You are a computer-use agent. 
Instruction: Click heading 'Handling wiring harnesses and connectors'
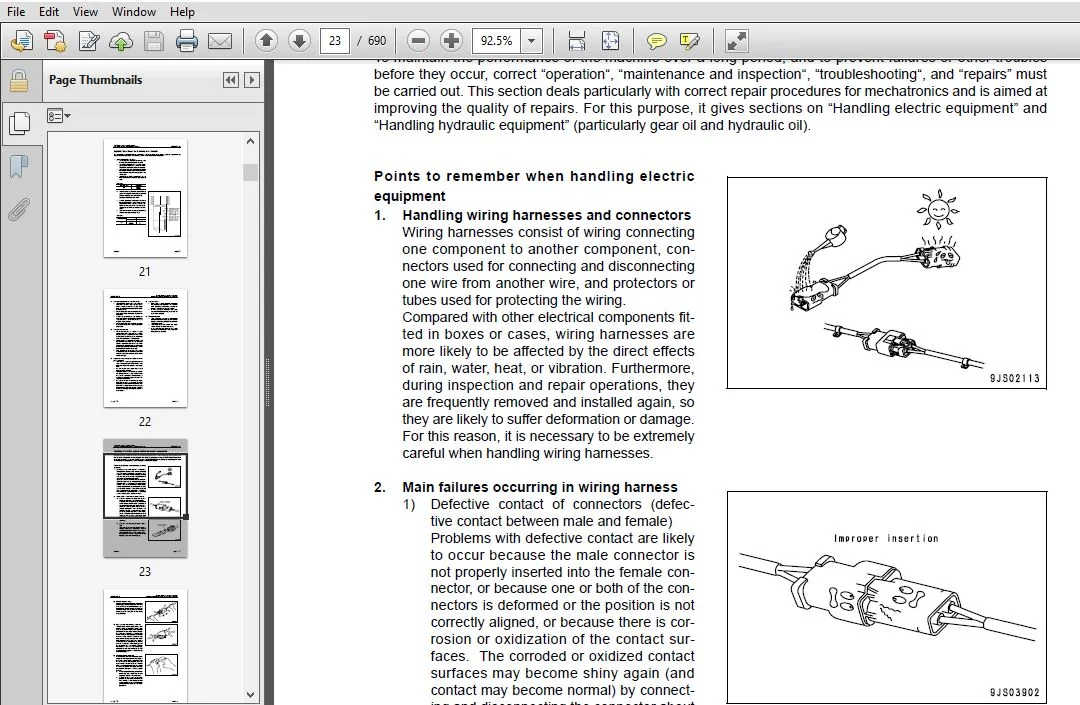coord(546,215)
